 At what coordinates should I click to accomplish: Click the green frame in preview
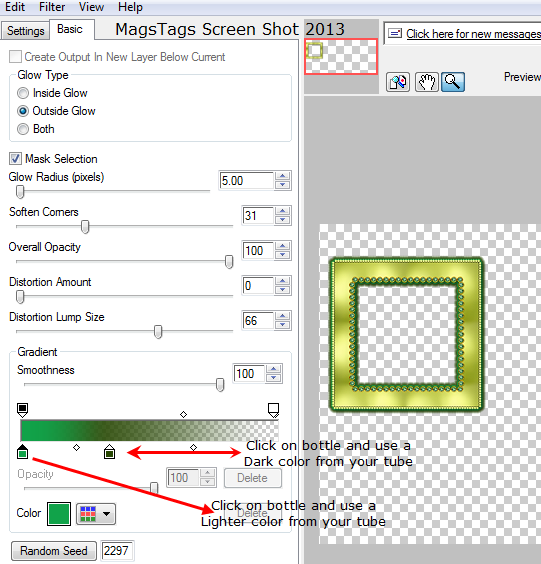(x=407, y=335)
